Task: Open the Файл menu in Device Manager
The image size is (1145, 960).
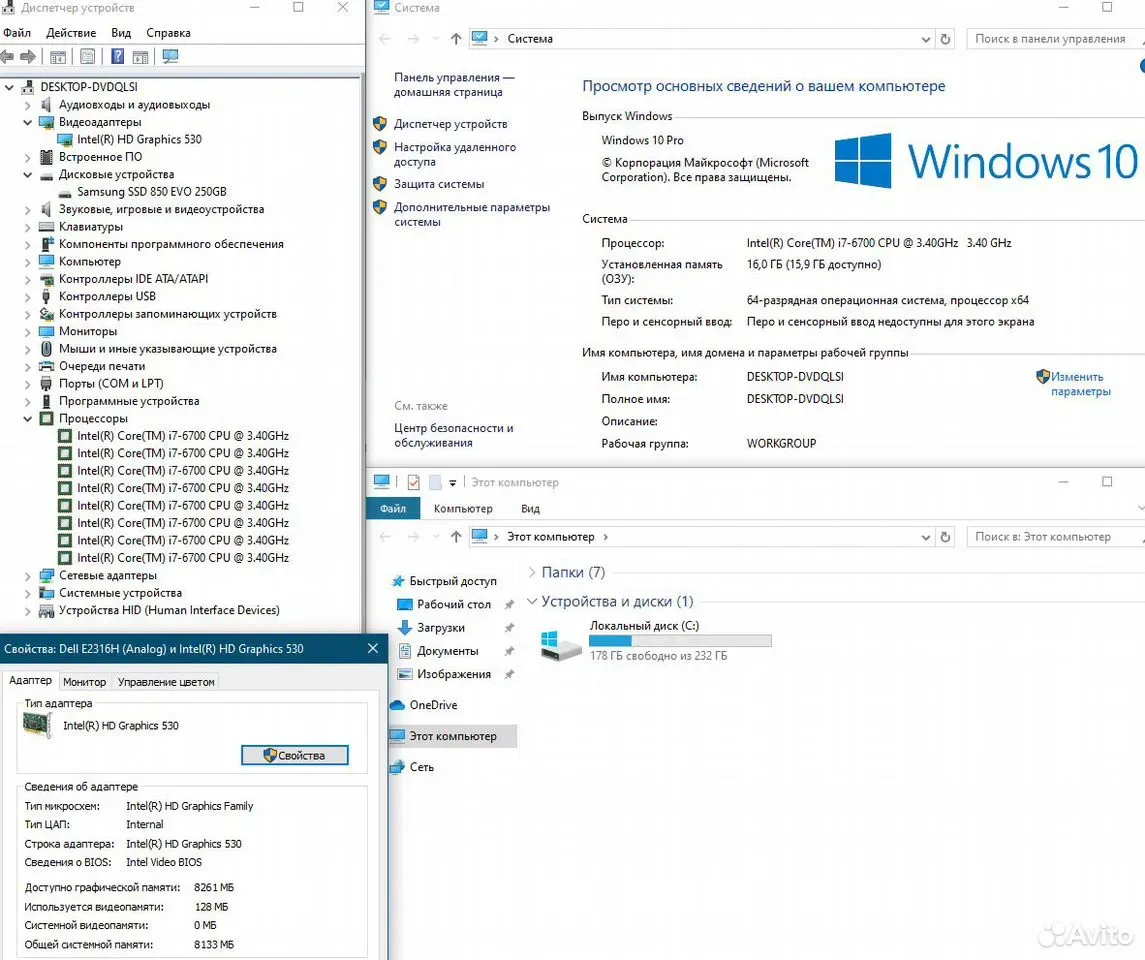Action: 17,33
